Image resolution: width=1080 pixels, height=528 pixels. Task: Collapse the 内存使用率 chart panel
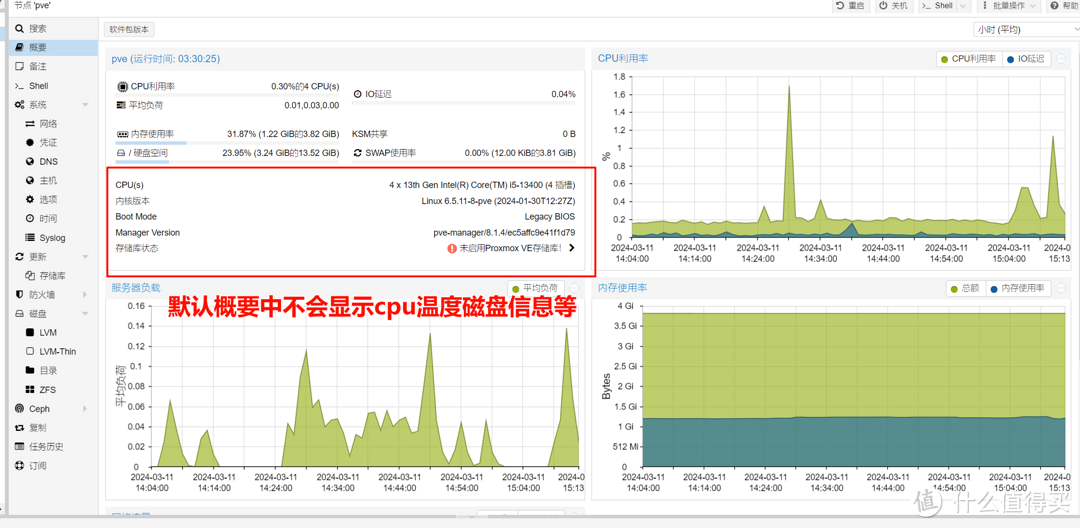[x=1061, y=288]
